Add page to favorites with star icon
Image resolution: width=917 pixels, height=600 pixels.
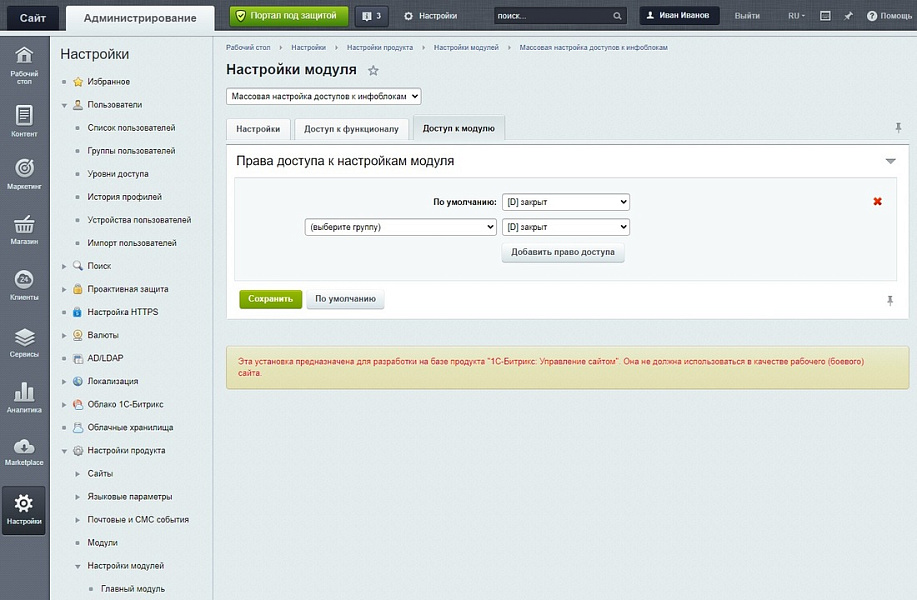[374, 71]
